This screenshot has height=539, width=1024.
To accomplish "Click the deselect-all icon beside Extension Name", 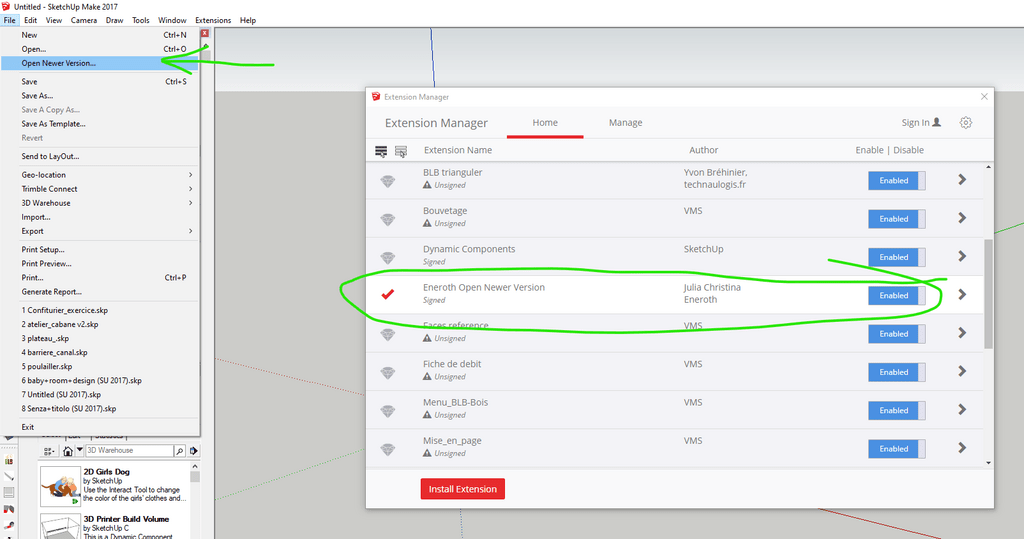I will pyautogui.click(x=401, y=151).
